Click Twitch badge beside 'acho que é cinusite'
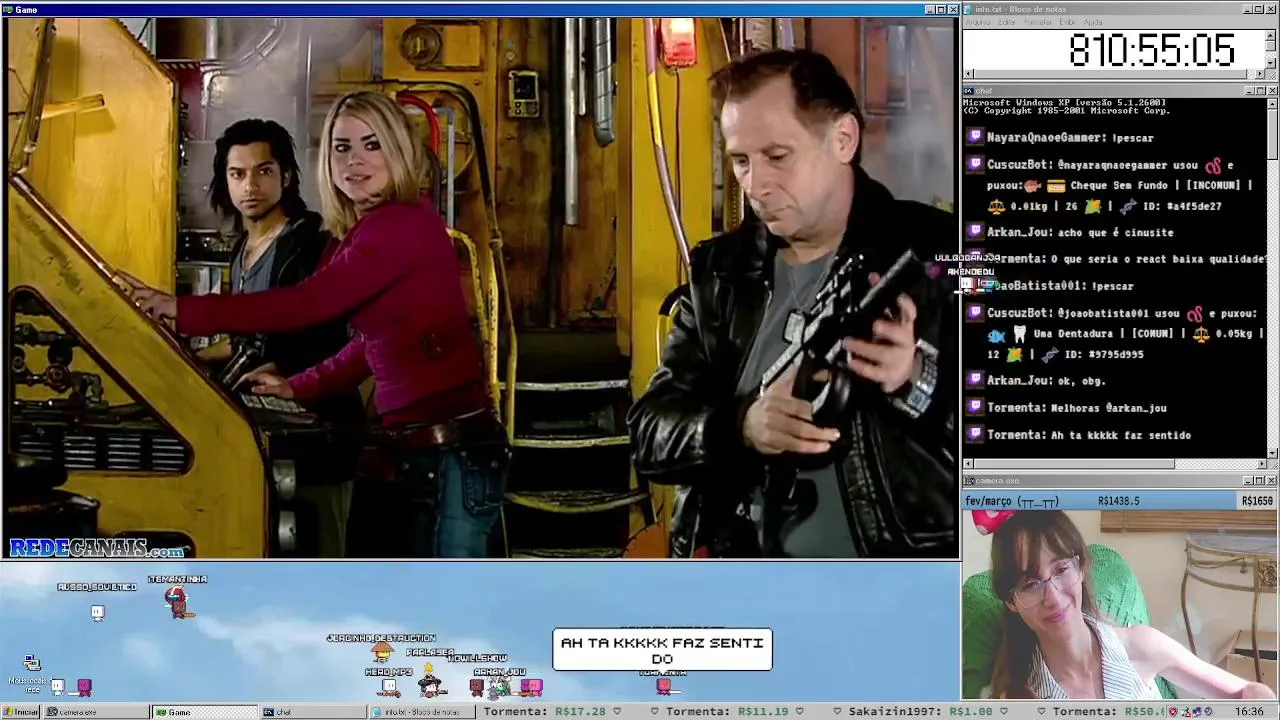Screen dimensions: 1280x720 976,231
